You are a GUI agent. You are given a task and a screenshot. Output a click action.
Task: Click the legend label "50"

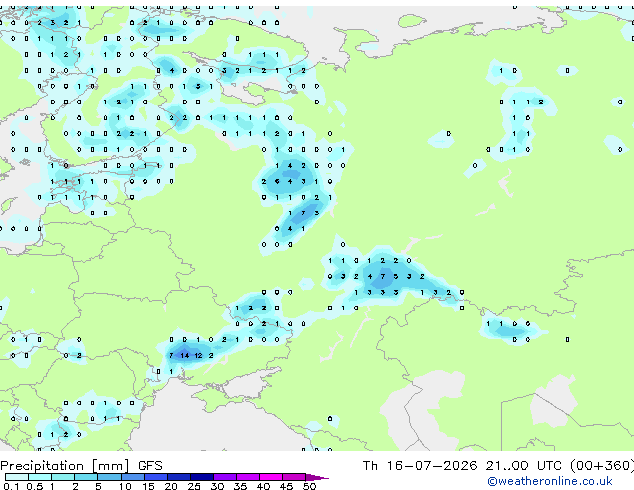coord(309,486)
